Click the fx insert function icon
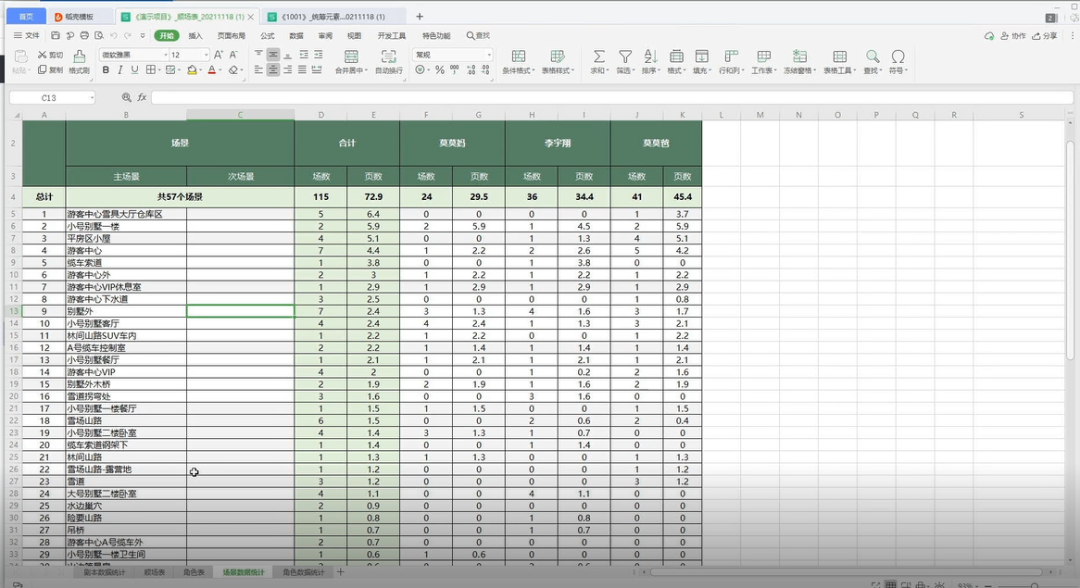The height and width of the screenshot is (588, 1080). pos(142,98)
